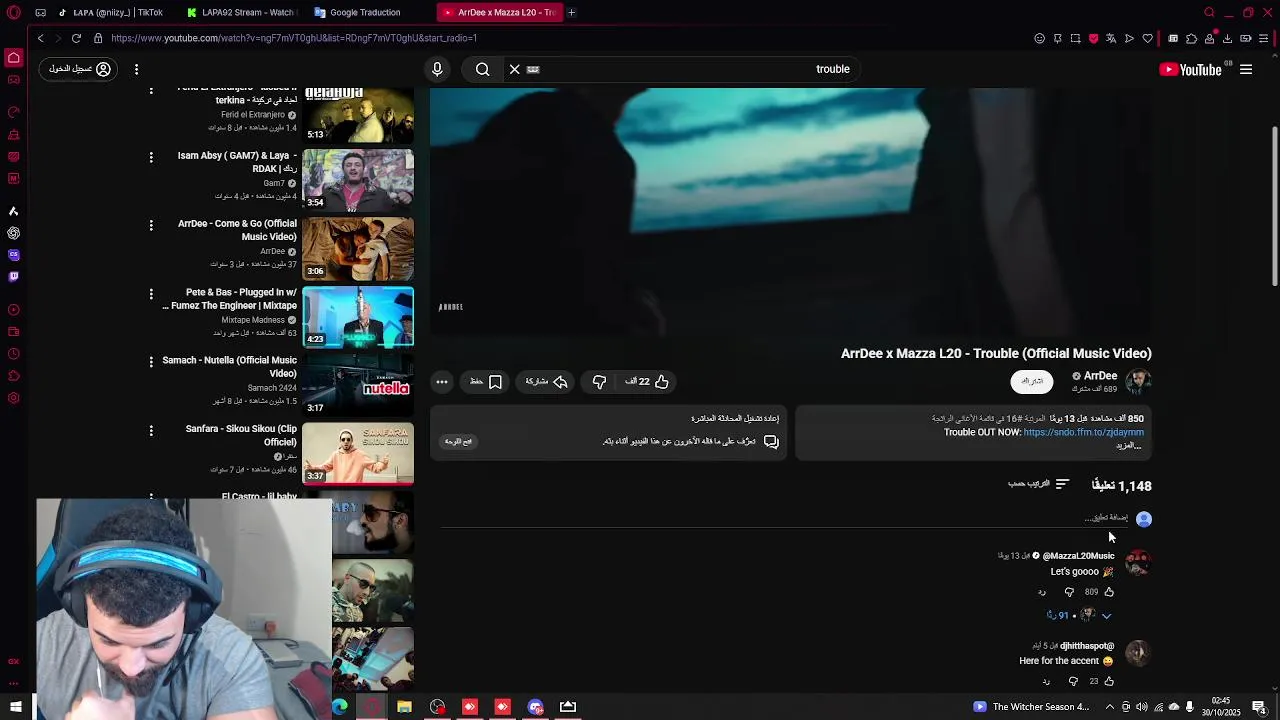Click the Share arrow button
1280x720 pixels.
pyautogui.click(x=547, y=381)
